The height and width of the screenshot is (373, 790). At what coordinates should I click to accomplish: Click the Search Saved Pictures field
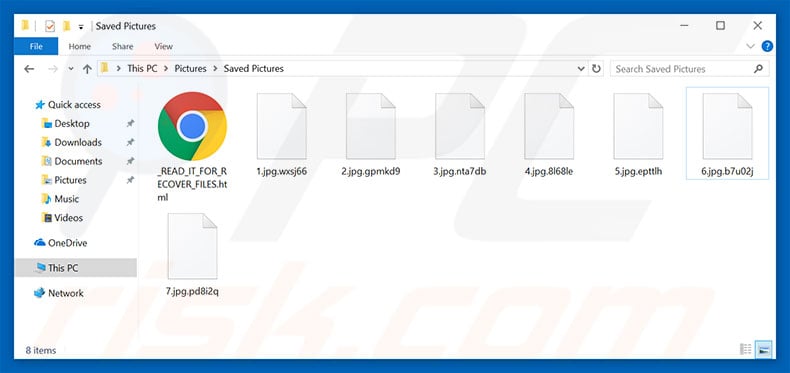point(690,69)
